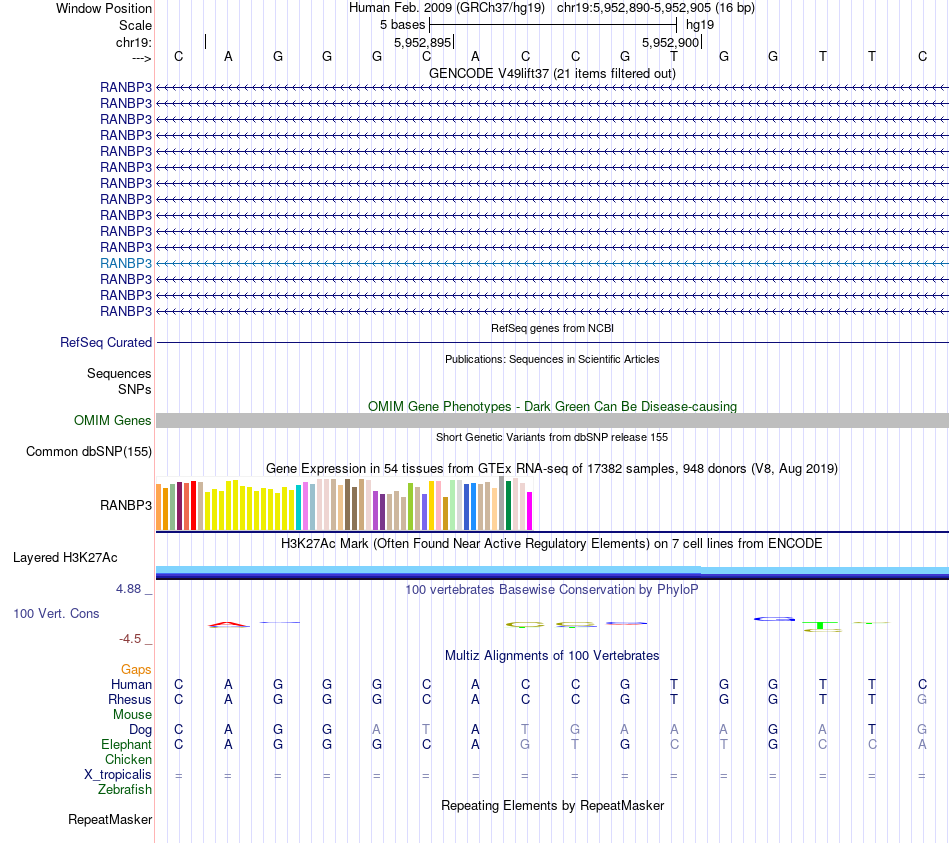Click the cyan bar in GTEx expression chart
Viewport: 950px width, 843px height.
coord(299,508)
